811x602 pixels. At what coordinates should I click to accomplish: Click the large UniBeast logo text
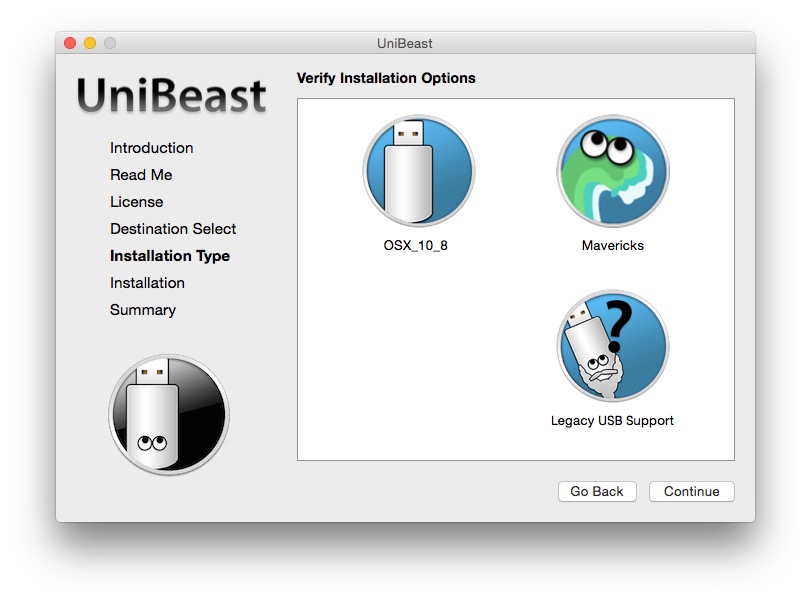pos(172,96)
